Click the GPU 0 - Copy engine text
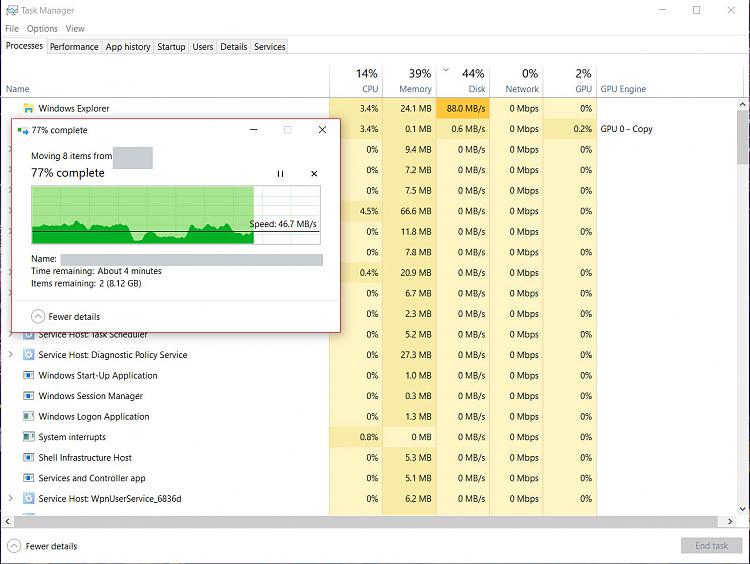 tap(626, 129)
